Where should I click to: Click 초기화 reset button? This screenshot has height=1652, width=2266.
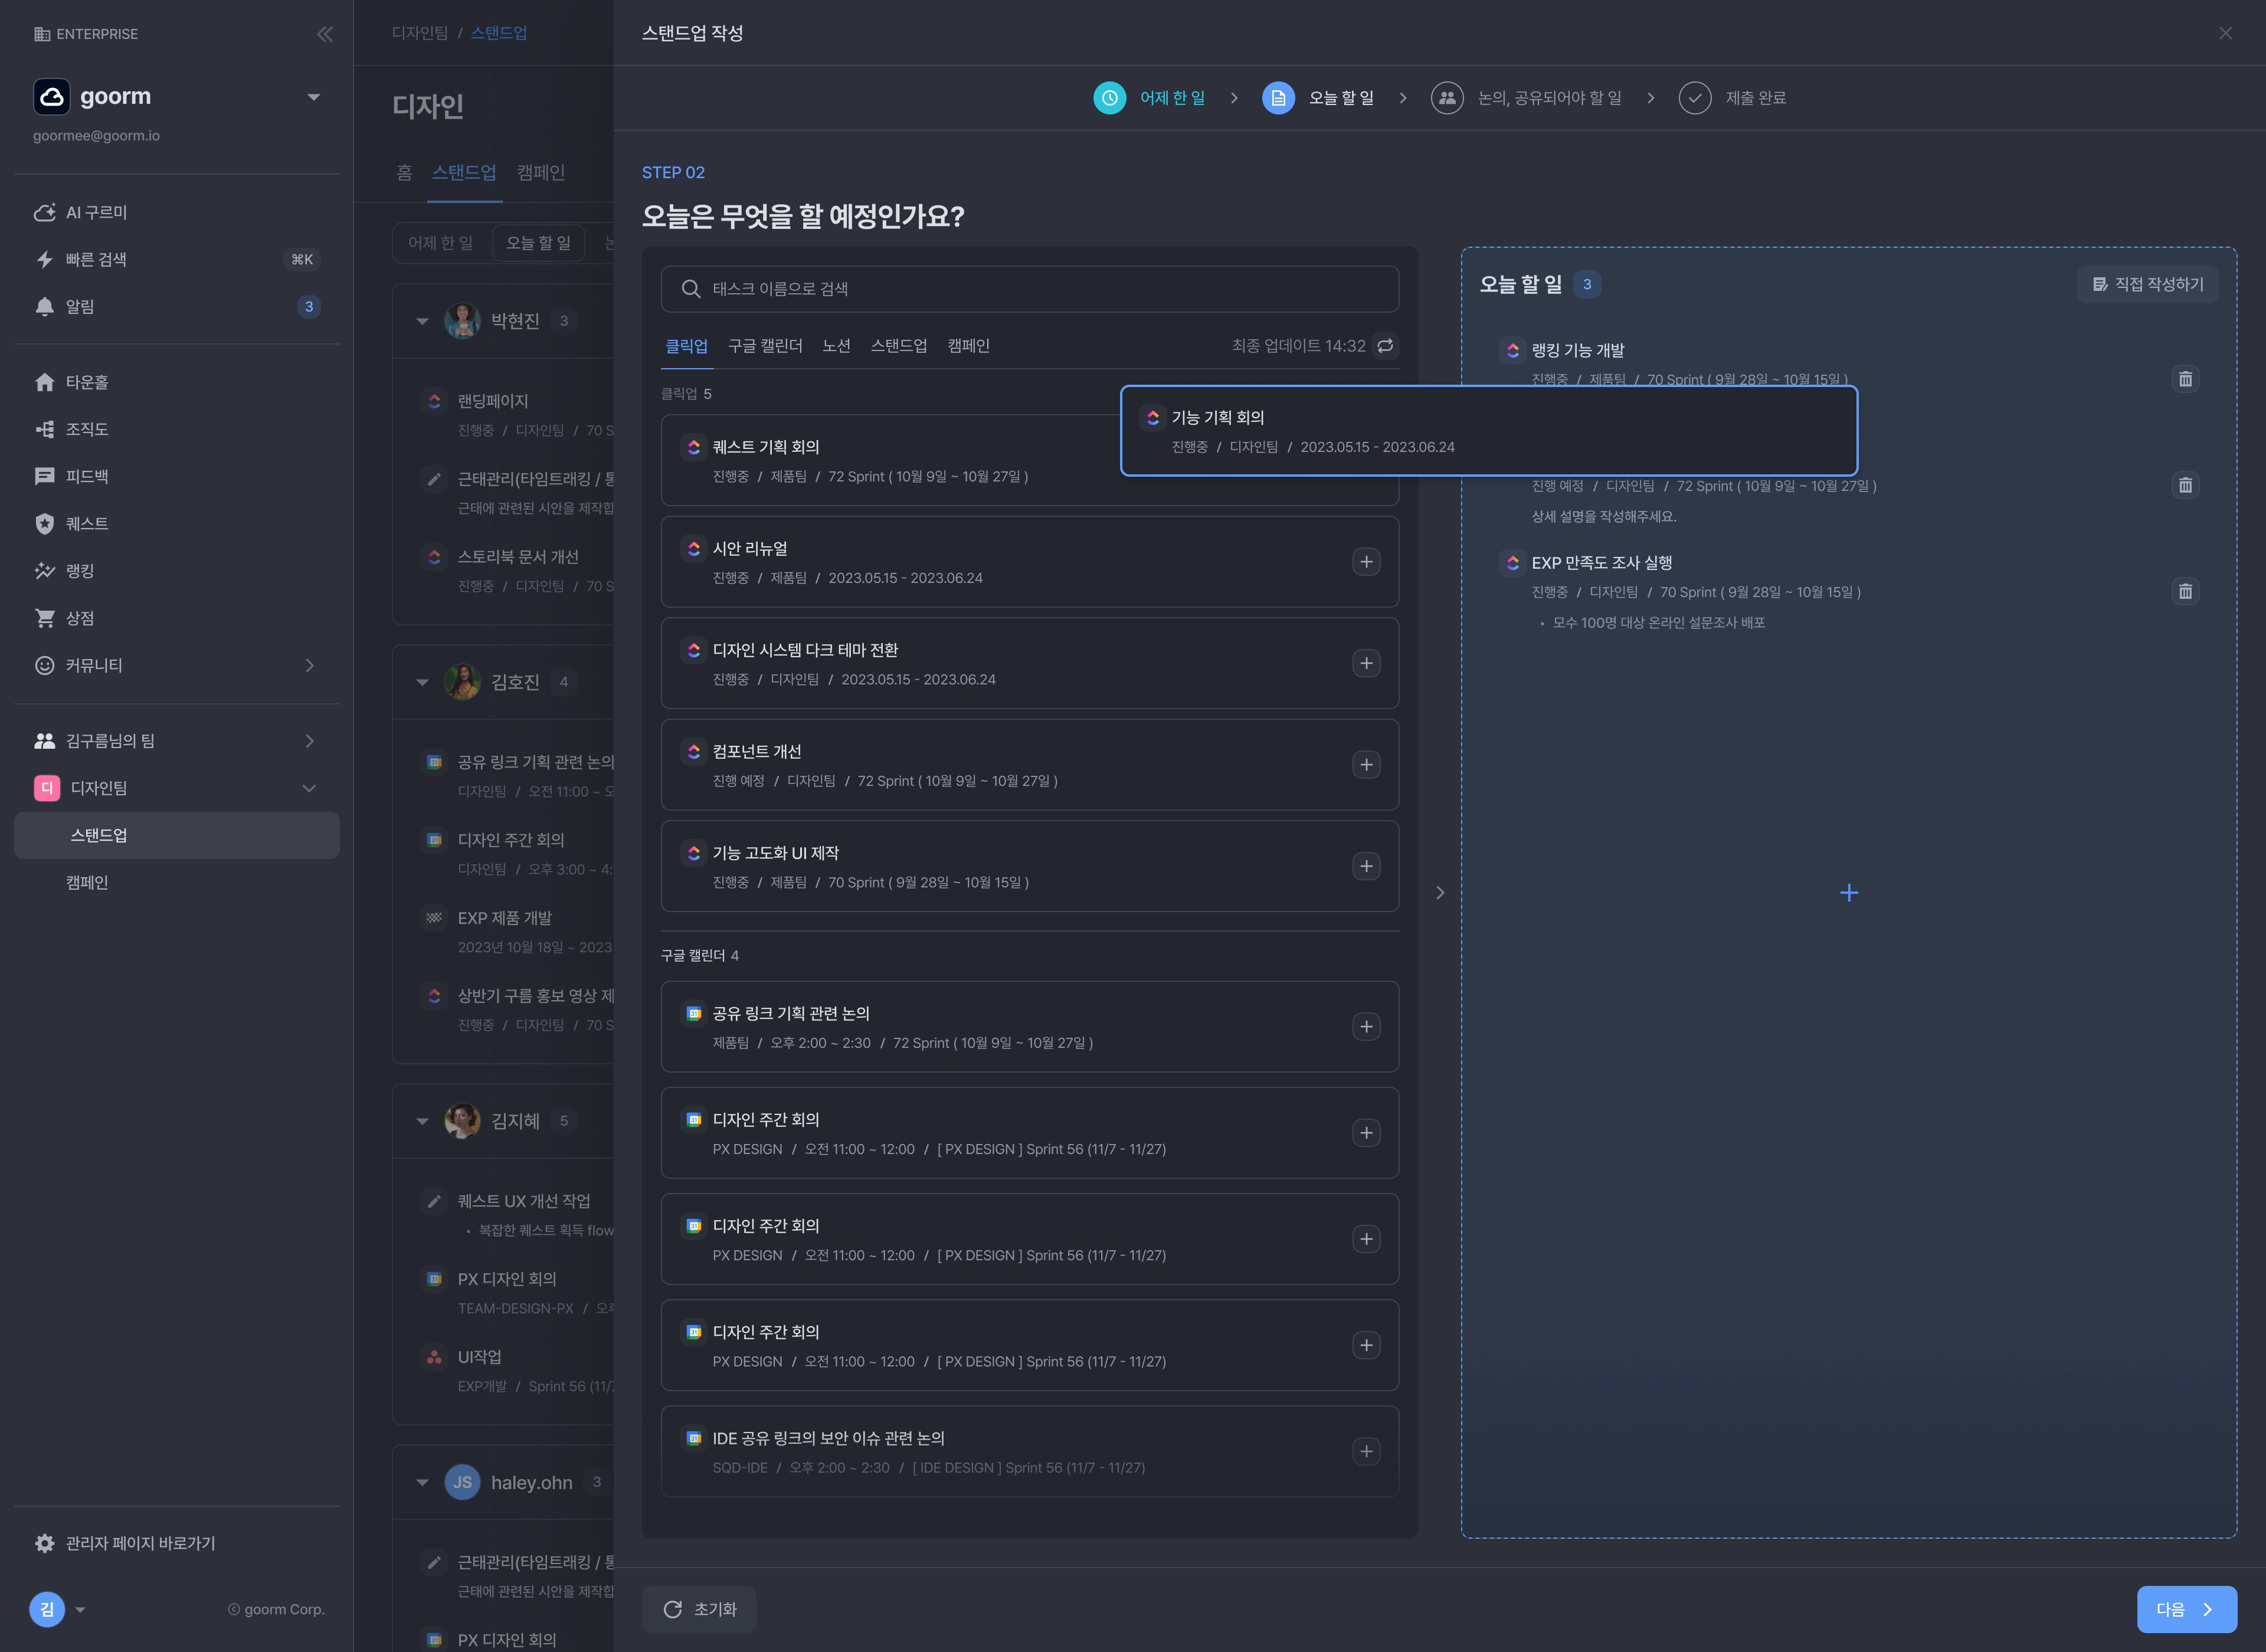pyautogui.click(x=699, y=1609)
